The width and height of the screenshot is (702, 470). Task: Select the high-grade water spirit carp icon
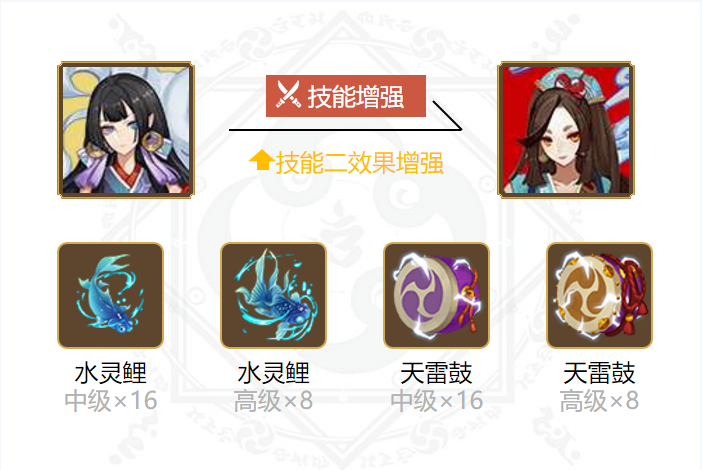[x=274, y=295]
